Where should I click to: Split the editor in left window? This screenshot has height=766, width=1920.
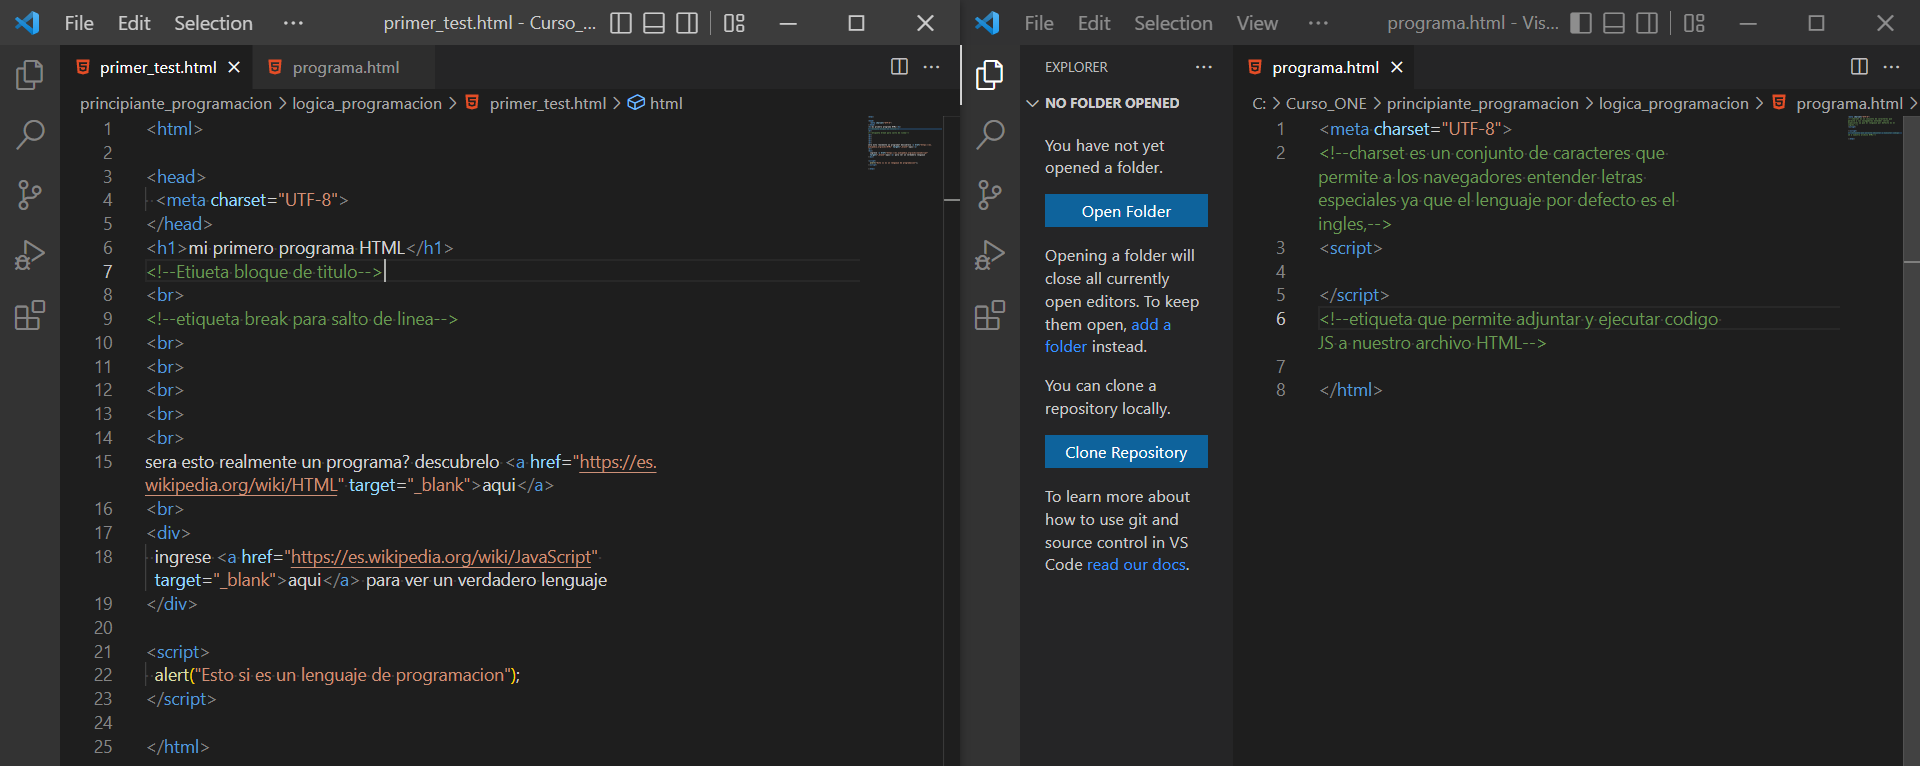click(899, 67)
